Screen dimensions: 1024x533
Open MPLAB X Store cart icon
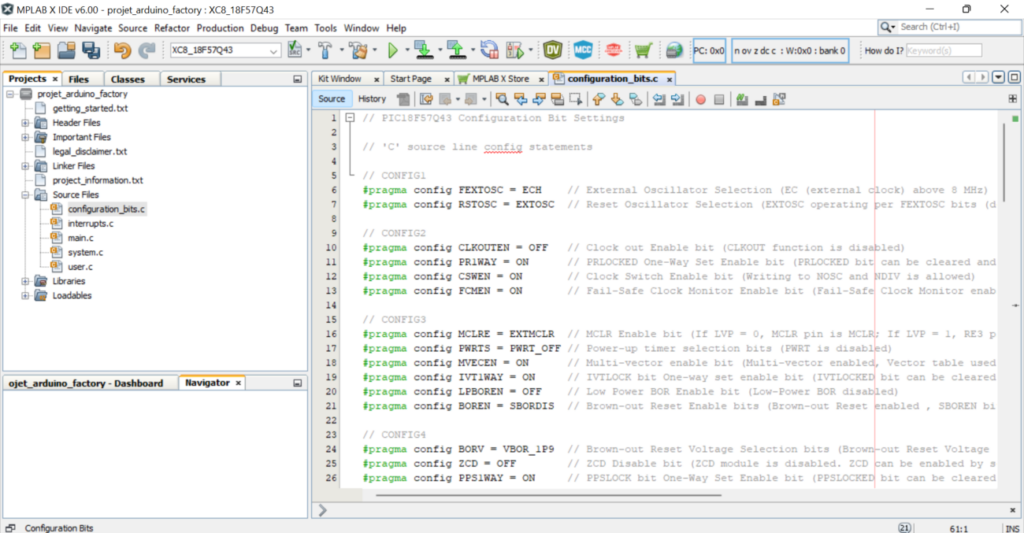coord(643,50)
